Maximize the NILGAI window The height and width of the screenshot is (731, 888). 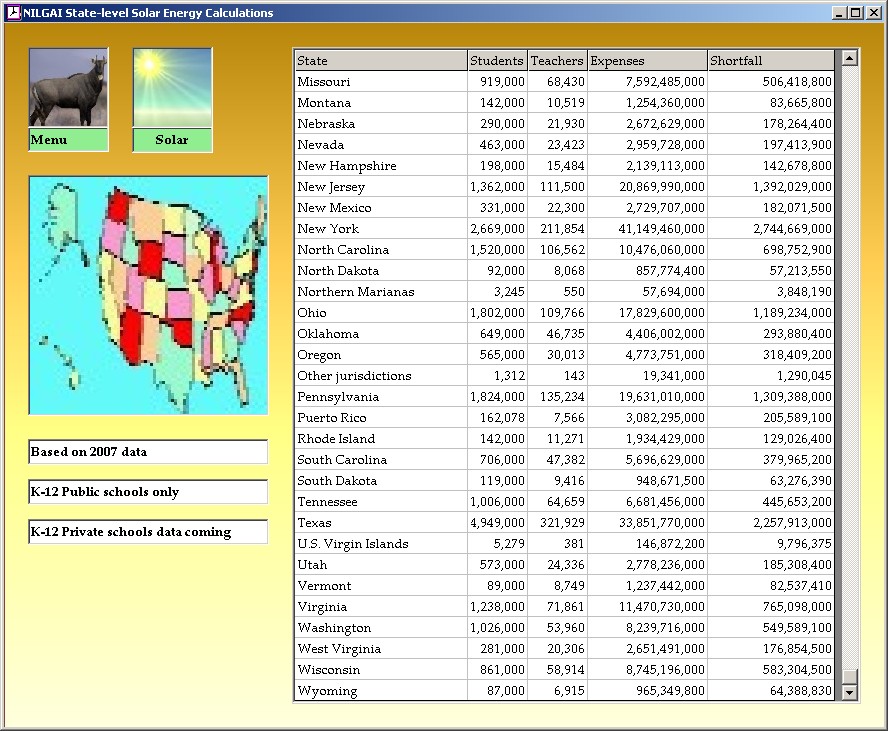pyautogui.click(x=855, y=13)
